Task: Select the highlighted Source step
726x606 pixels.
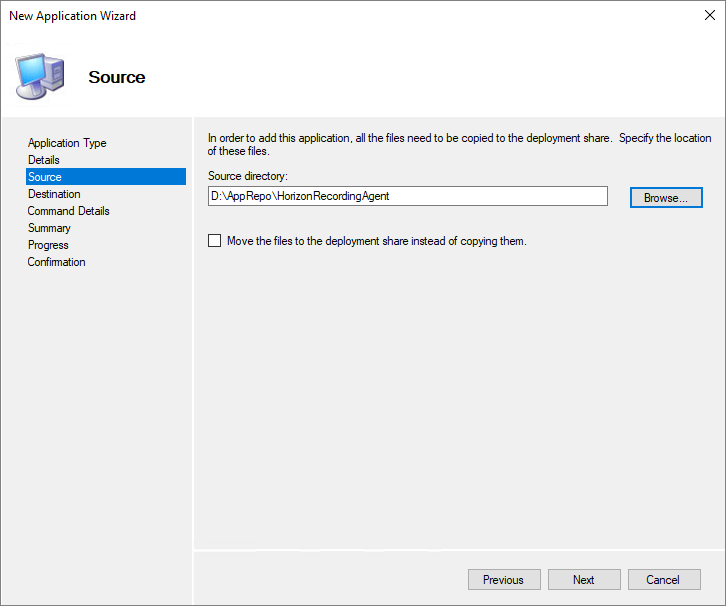Action: coord(45,177)
